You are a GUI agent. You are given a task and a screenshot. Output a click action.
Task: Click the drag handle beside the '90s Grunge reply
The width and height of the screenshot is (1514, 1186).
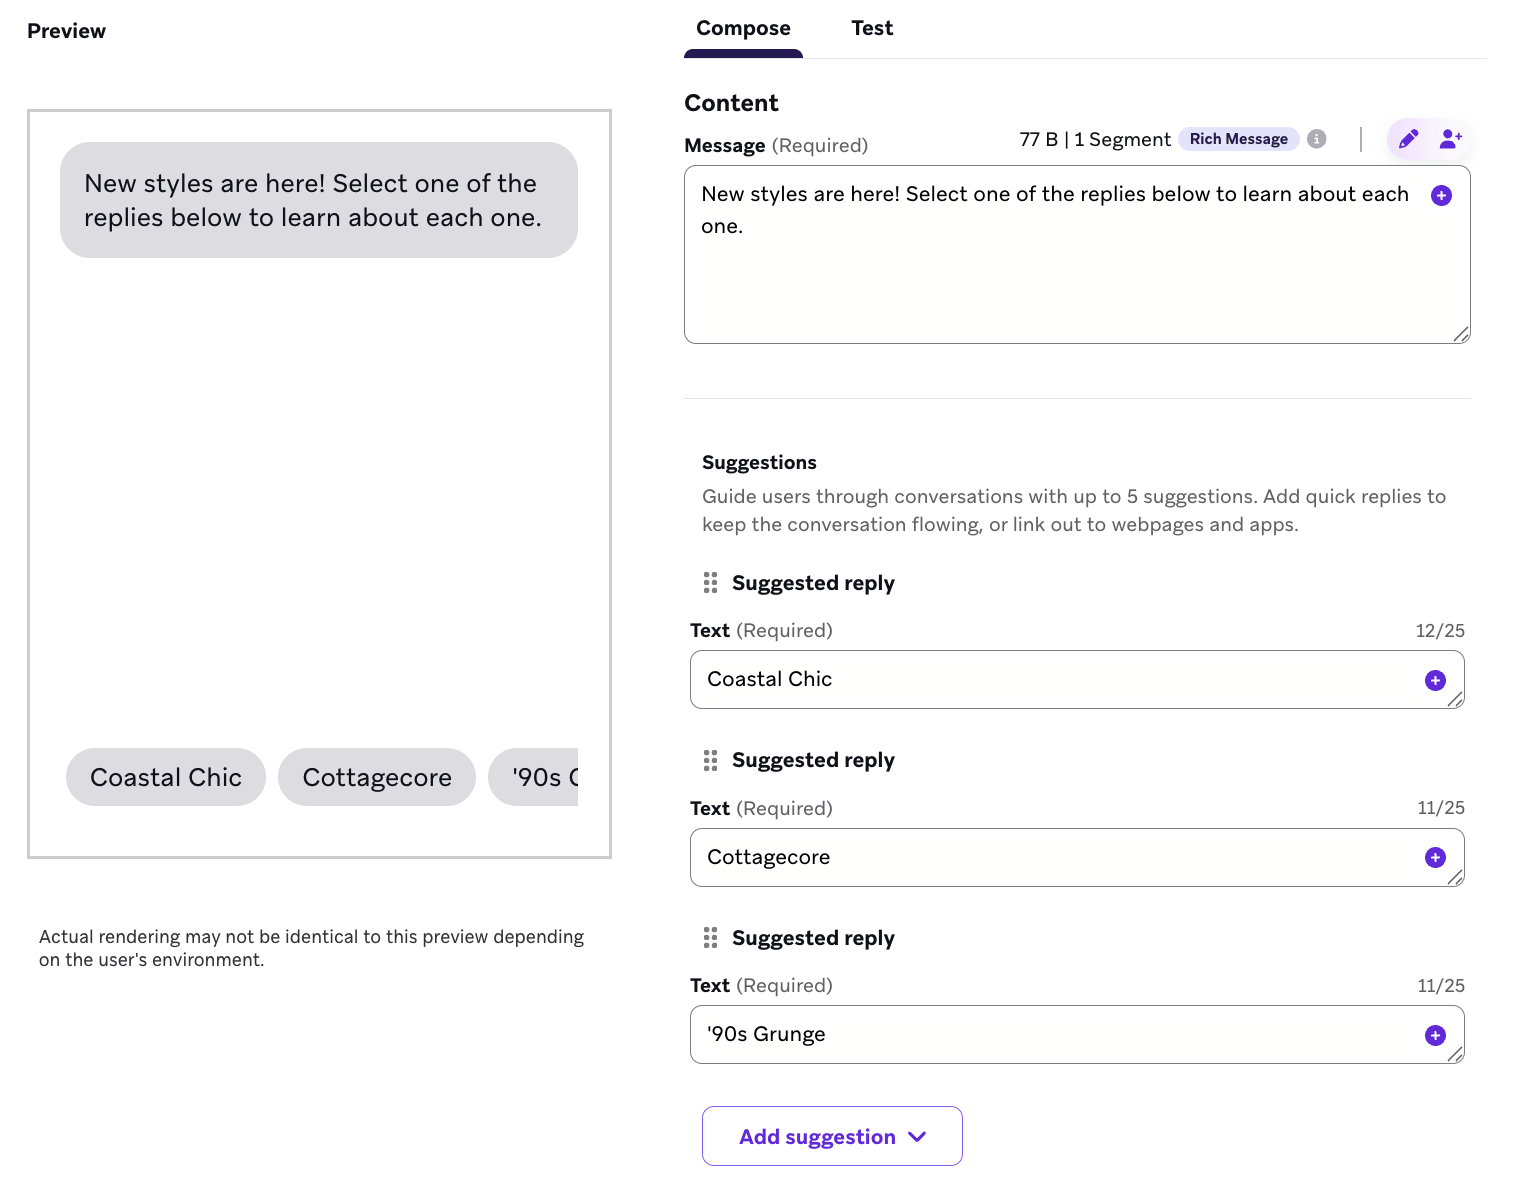[710, 938]
